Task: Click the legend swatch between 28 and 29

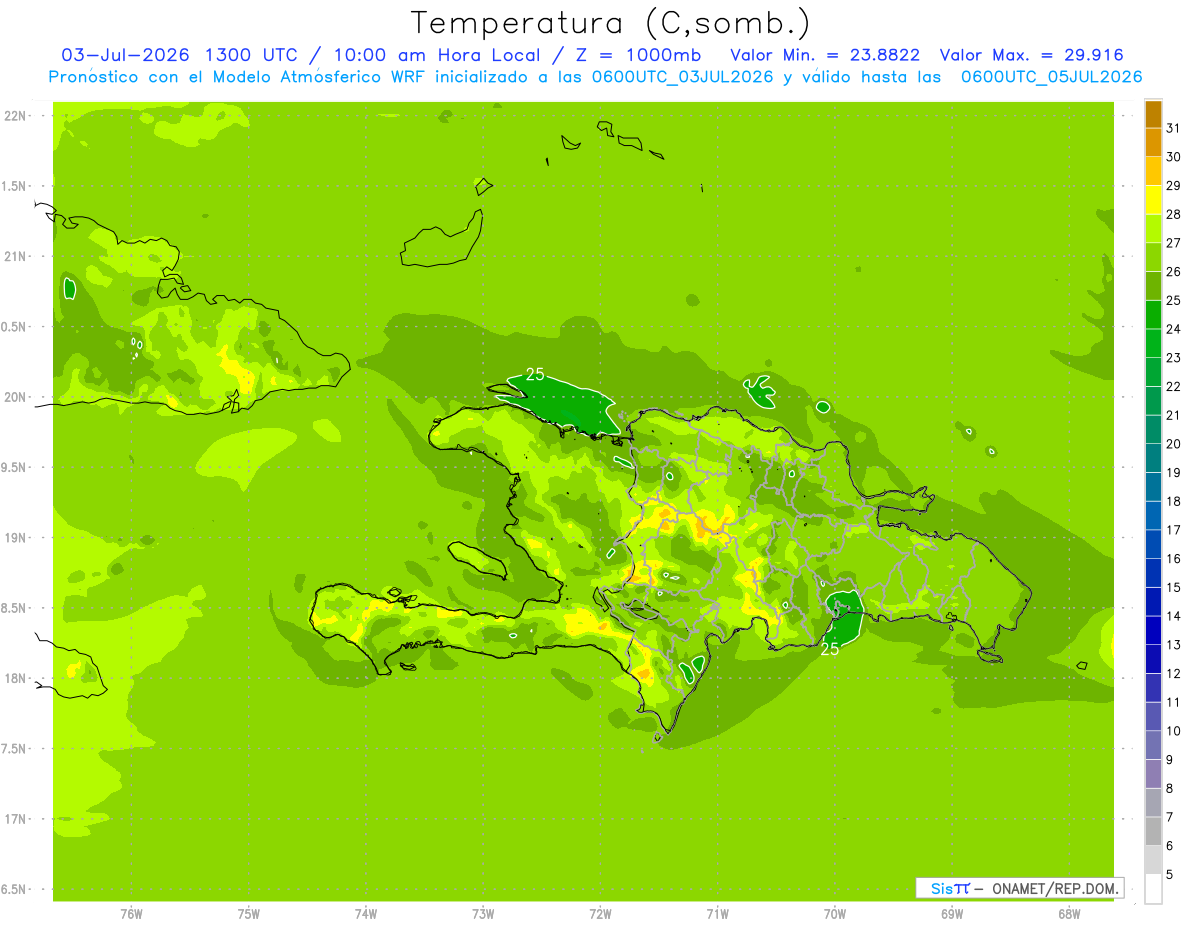Action: click(1153, 200)
